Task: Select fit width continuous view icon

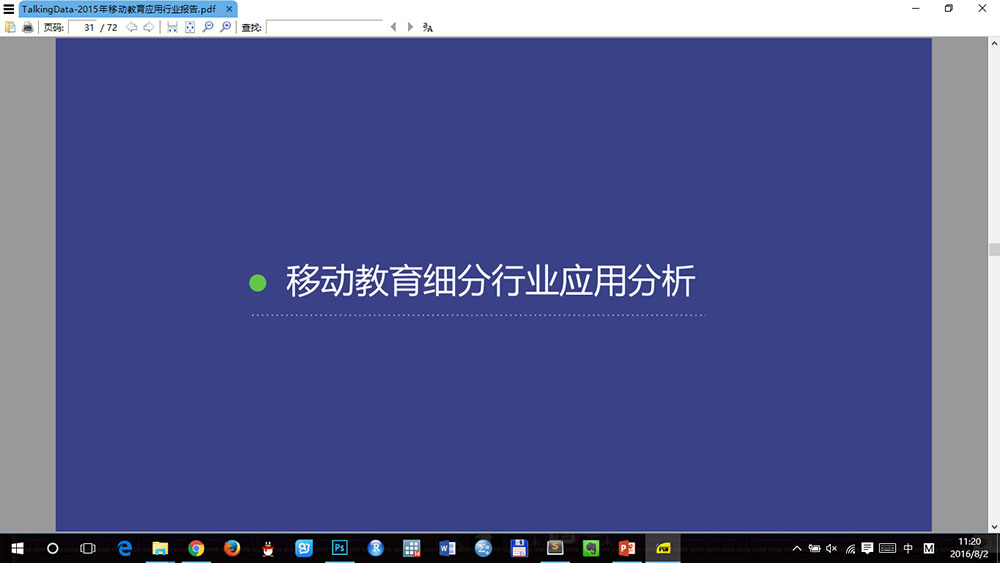Action: click(x=172, y=27)
